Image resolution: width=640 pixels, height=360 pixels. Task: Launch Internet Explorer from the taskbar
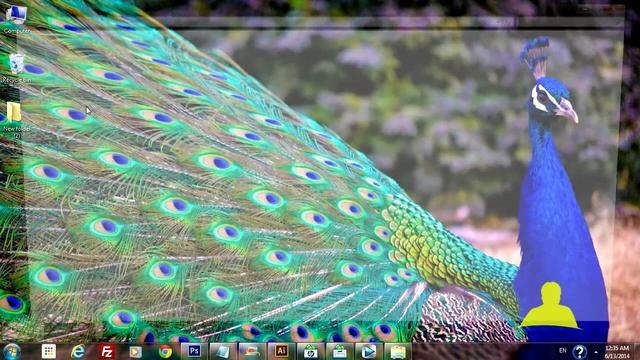(x=78, y=351)
